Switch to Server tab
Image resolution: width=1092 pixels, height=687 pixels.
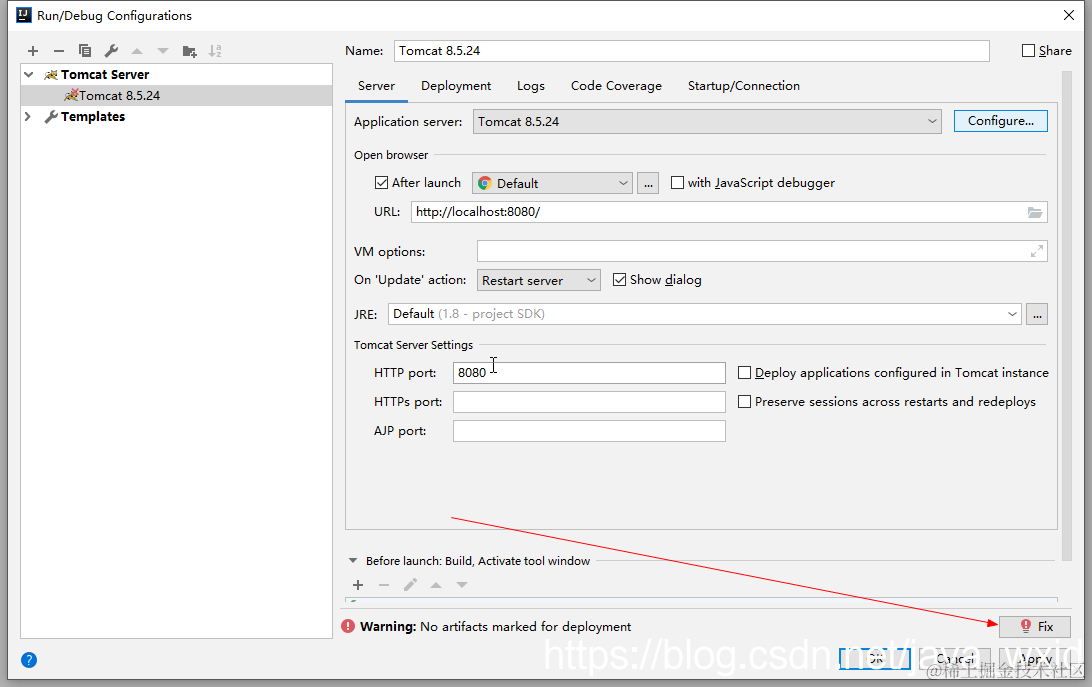(376, 86)
